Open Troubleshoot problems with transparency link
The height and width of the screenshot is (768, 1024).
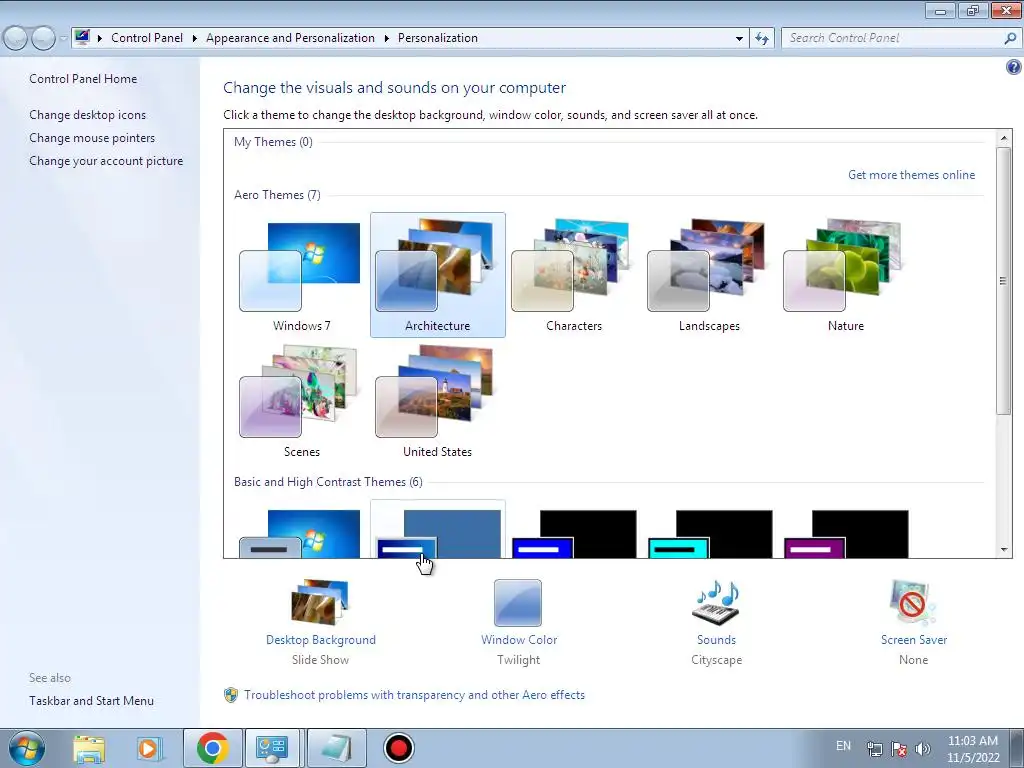click(414, 695)
